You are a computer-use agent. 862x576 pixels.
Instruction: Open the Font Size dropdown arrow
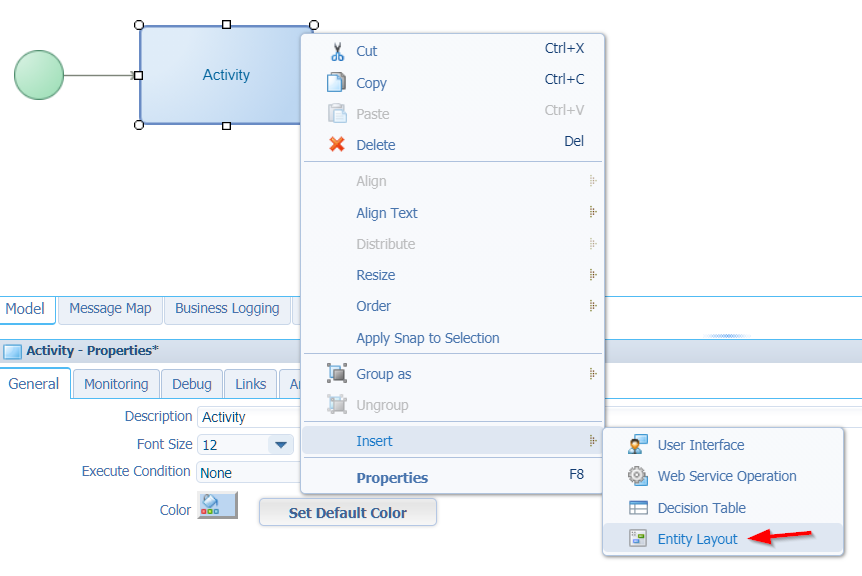[281, 445]
